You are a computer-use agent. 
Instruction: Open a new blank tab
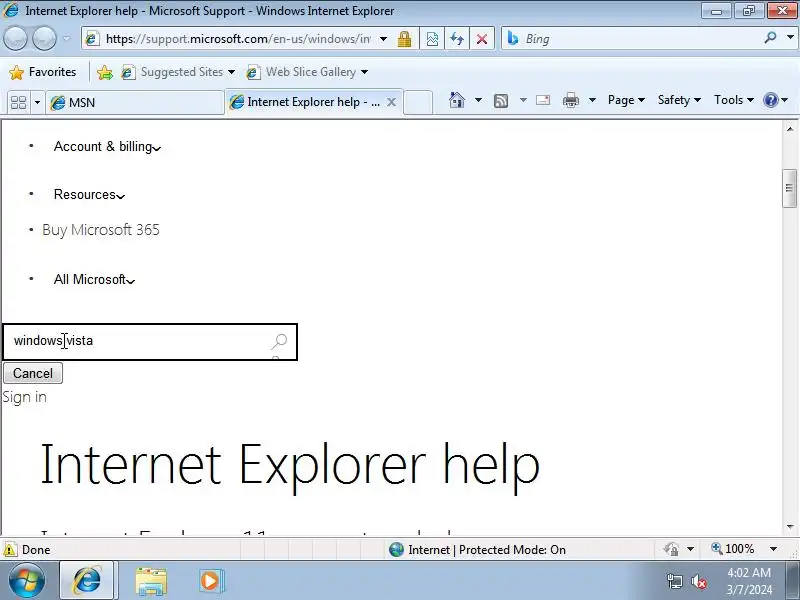pyautogui.click(x=418, y=102)
